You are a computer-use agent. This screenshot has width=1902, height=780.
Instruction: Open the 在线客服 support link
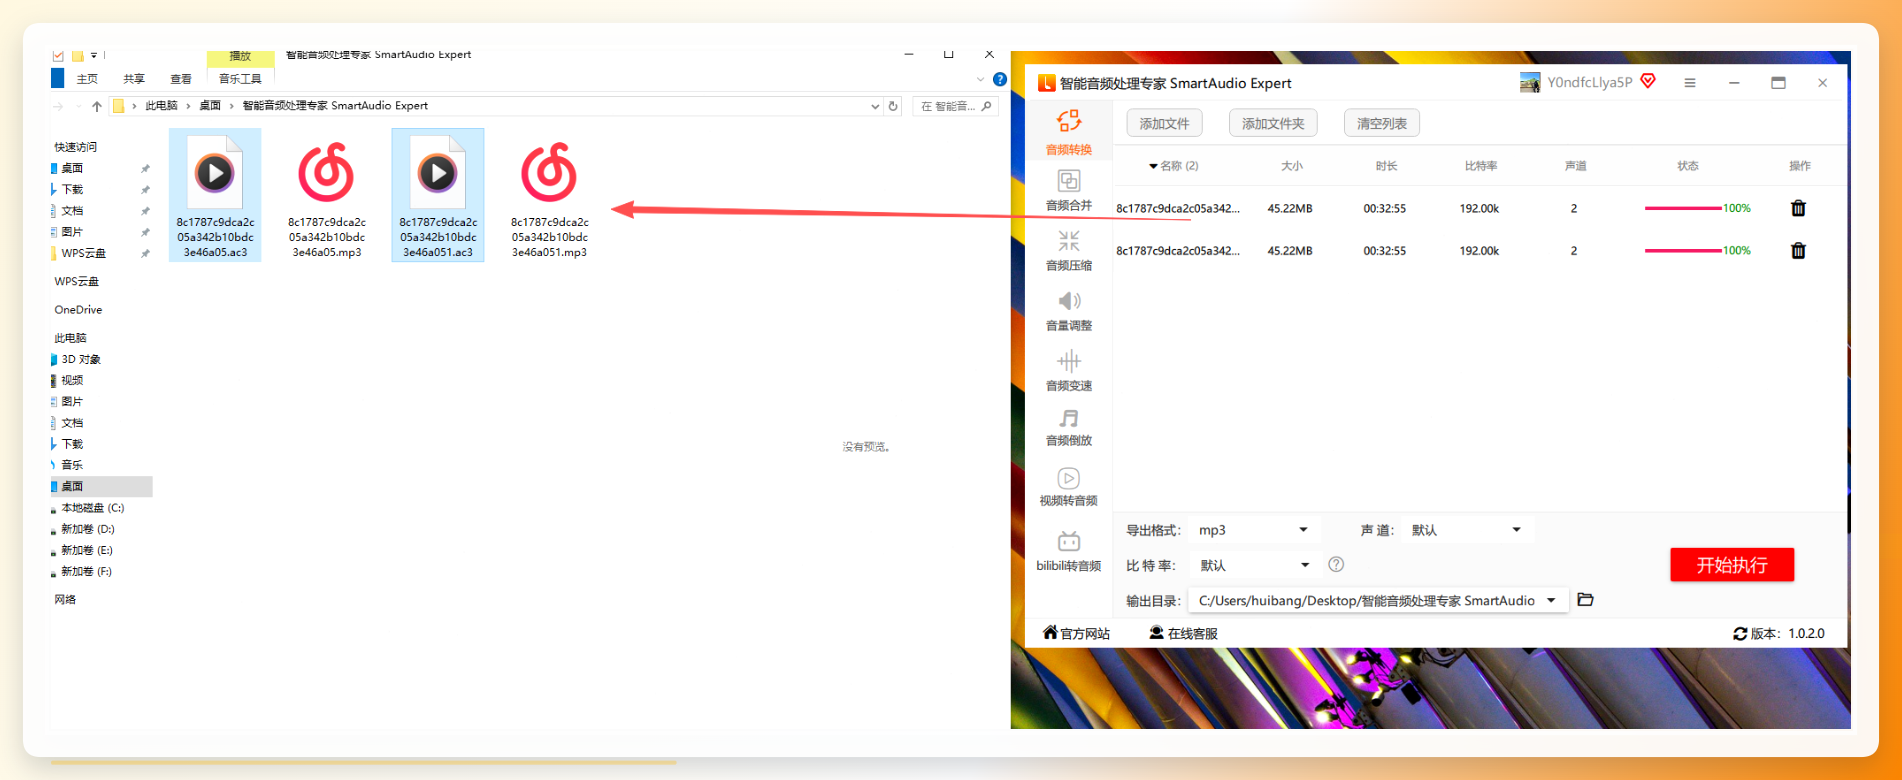click(1183, 633)
